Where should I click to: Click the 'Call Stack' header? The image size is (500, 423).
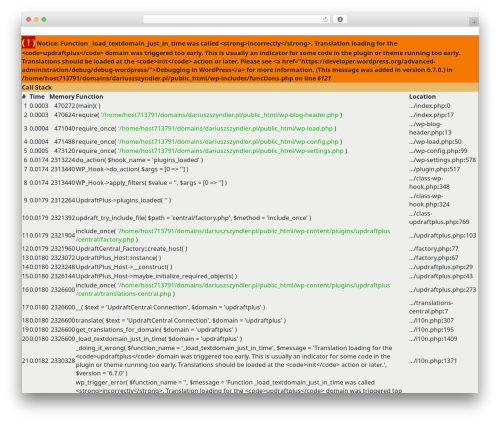click(37, 87)
